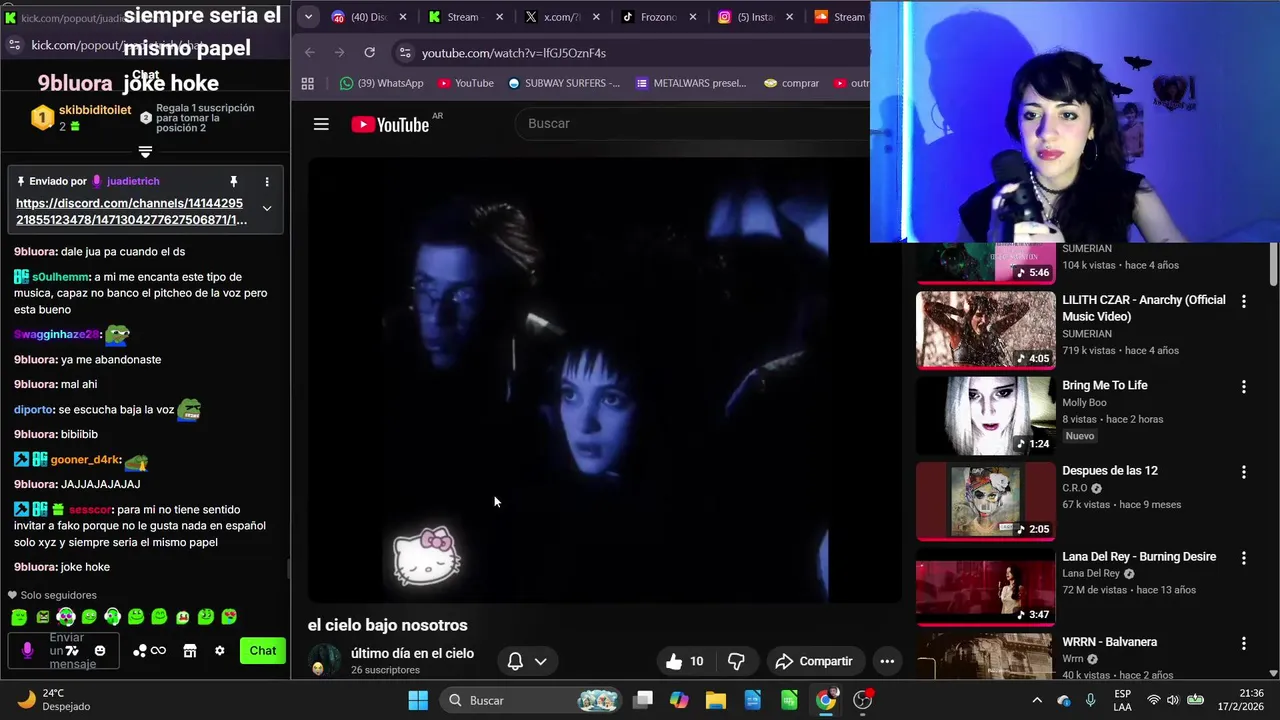Open options menu for Lana Del Rey - Burning Desire
Image resolution: width=1280 pixels, height=720 pixels.
1244,557
